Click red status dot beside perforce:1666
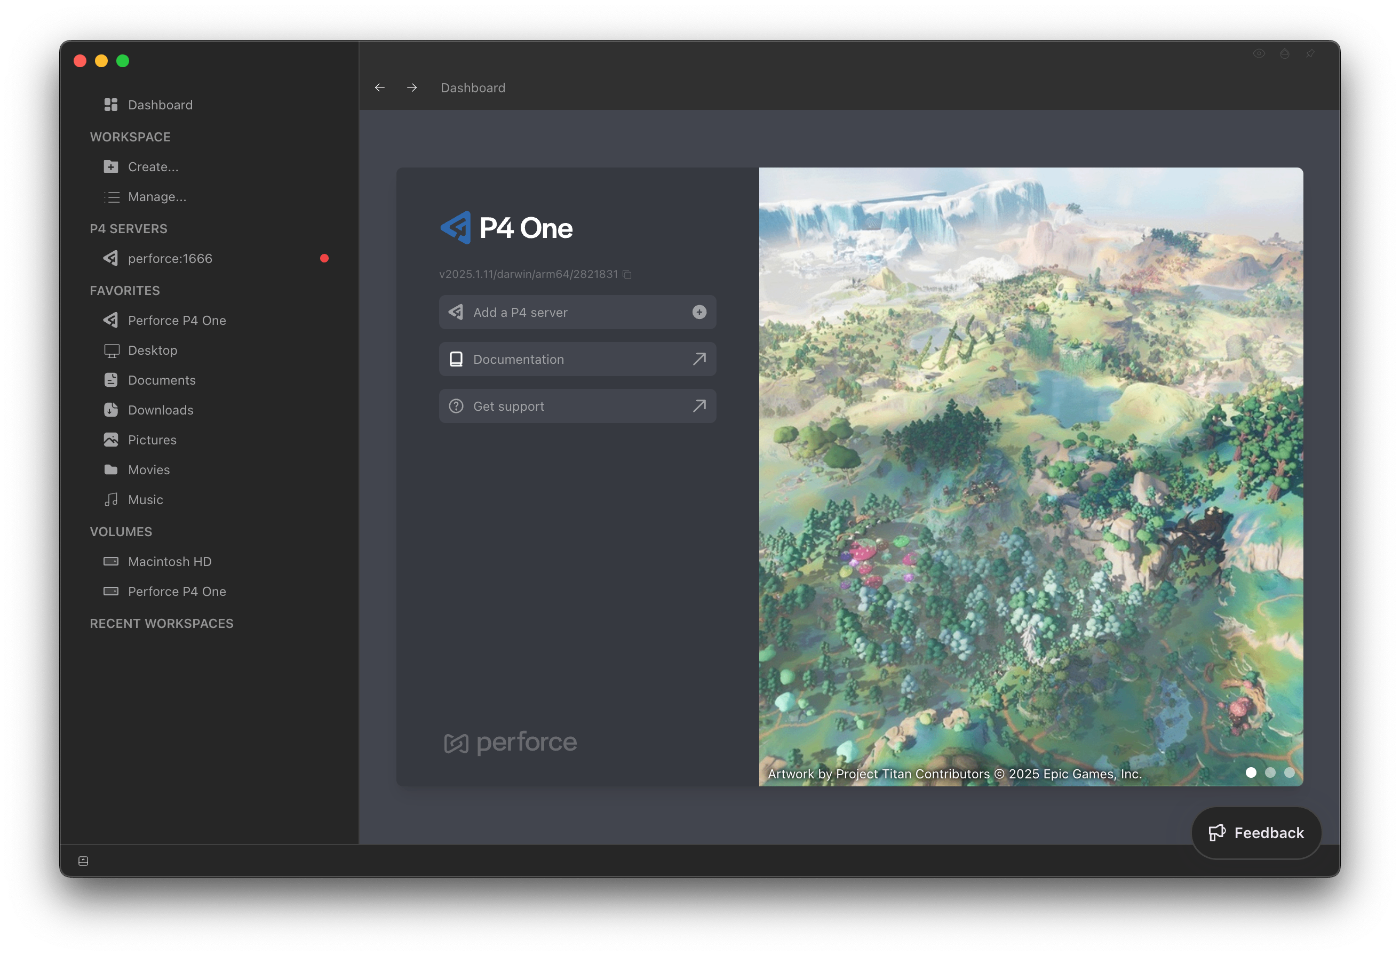Viewport: 1400px width, 956px height. coord(324,258)
